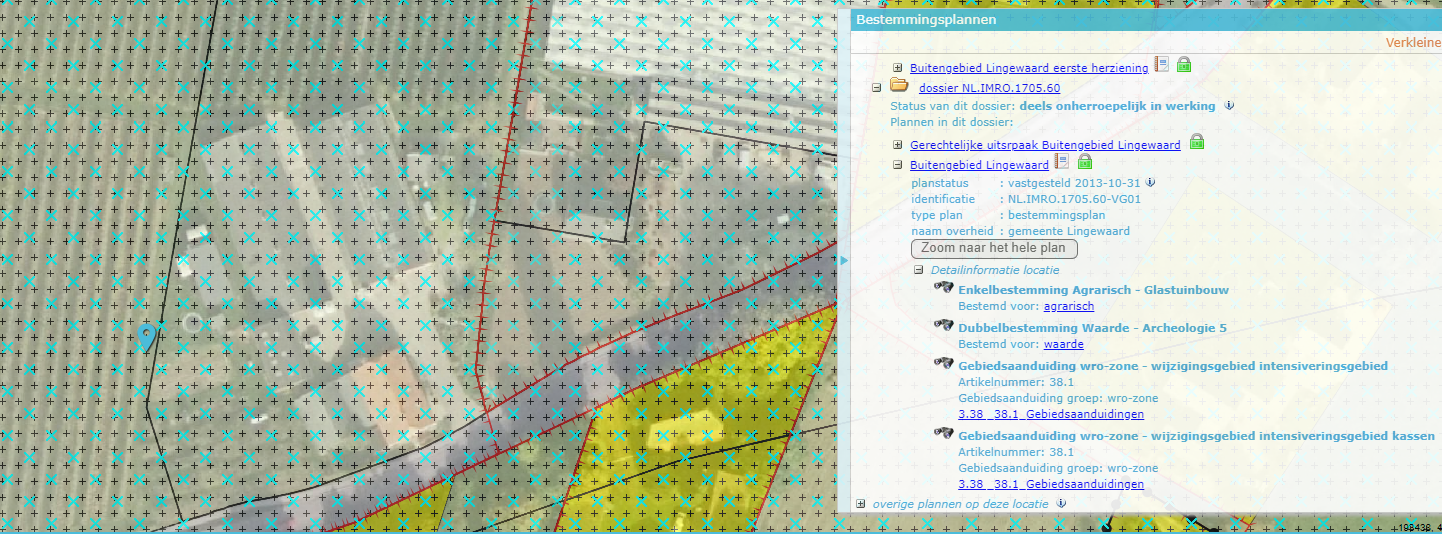
Task: Follow the 'agrarisch' link
Action: pos(1069,306)
